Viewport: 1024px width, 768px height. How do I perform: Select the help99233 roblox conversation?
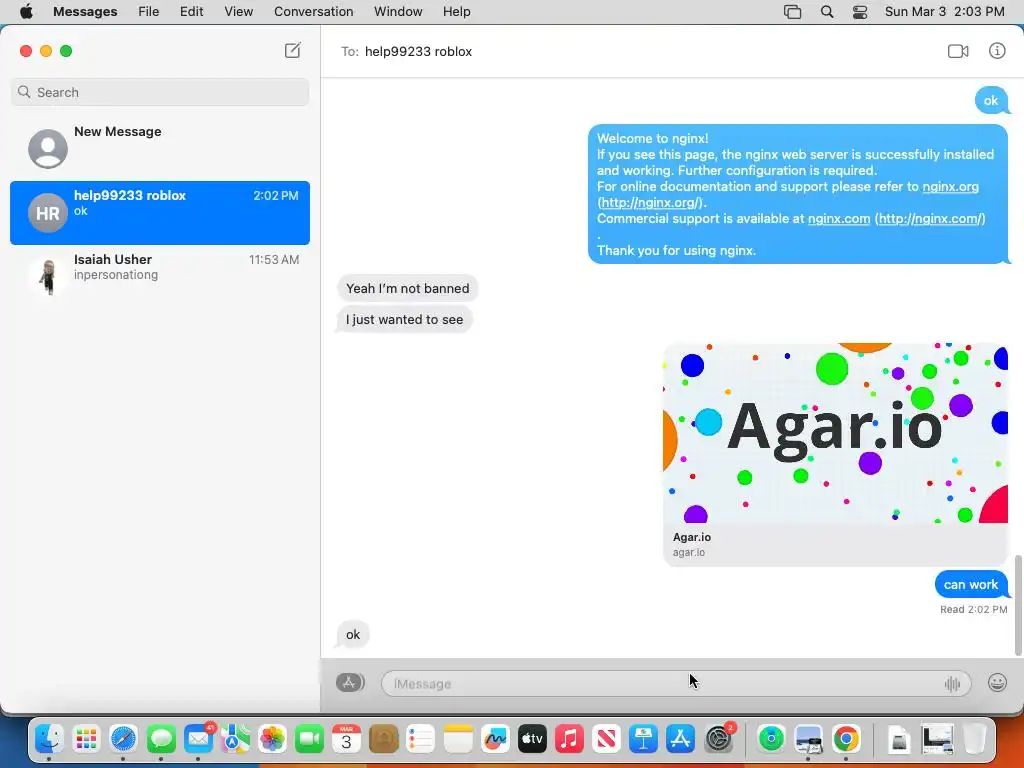(160, 213)
